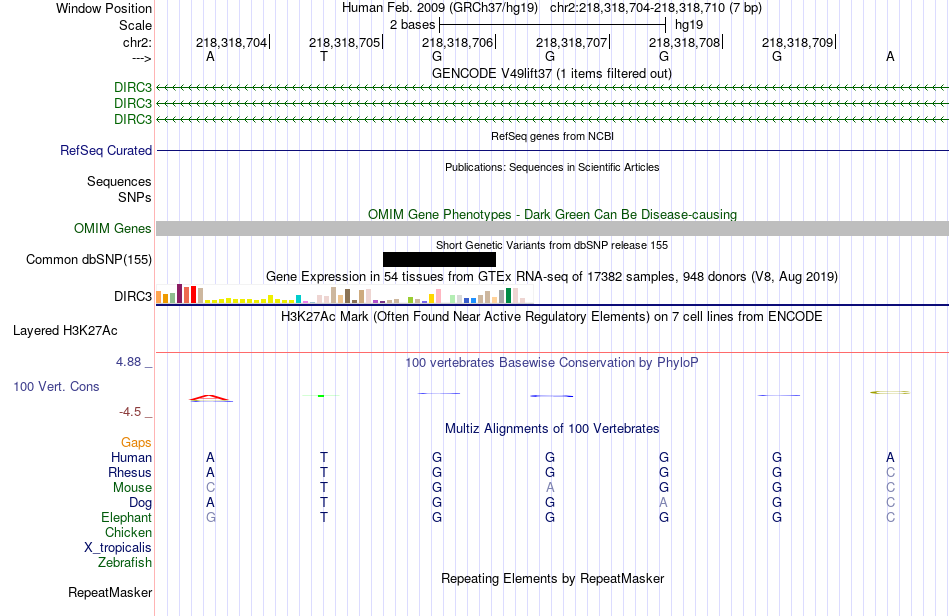
Task: Click the position label 218,318,709
Action: pyautogui.click(x=797, y=42)
